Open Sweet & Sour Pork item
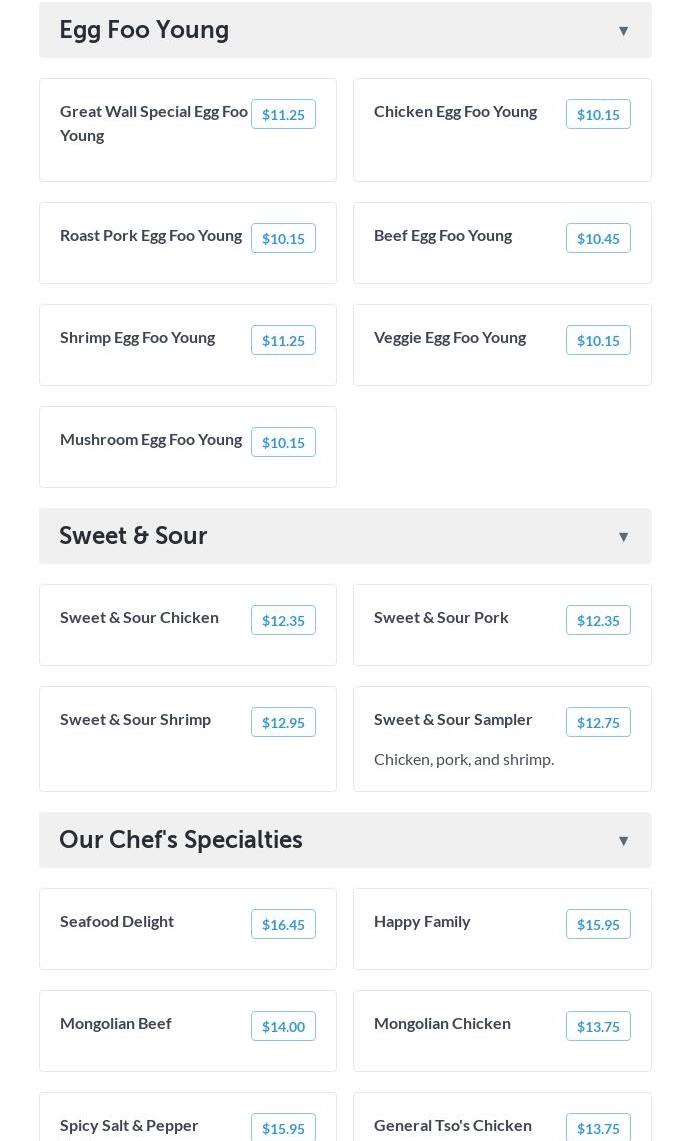690x1141 pixels. tap(441, 618)
